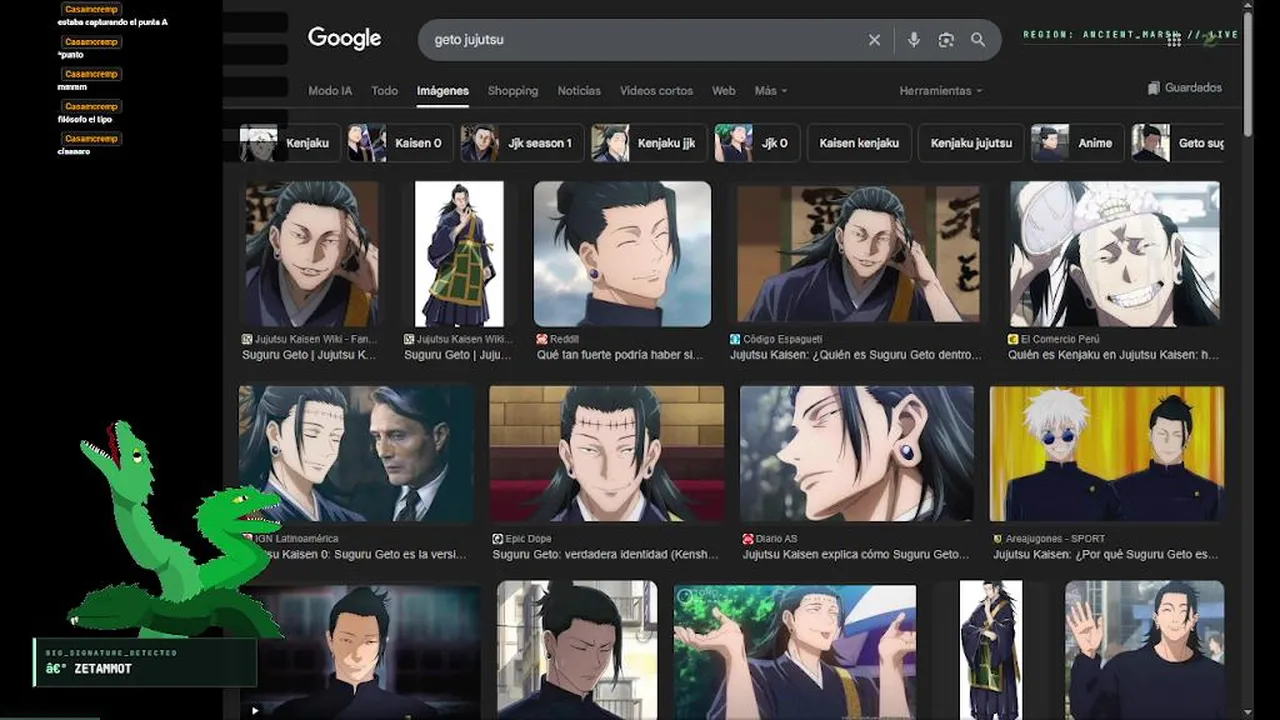Image resolution: width=1280 pixels, height=720 pixels.
Task: Open the waving Geto thumbnail in bottom row
Action: pos(1145,650)
